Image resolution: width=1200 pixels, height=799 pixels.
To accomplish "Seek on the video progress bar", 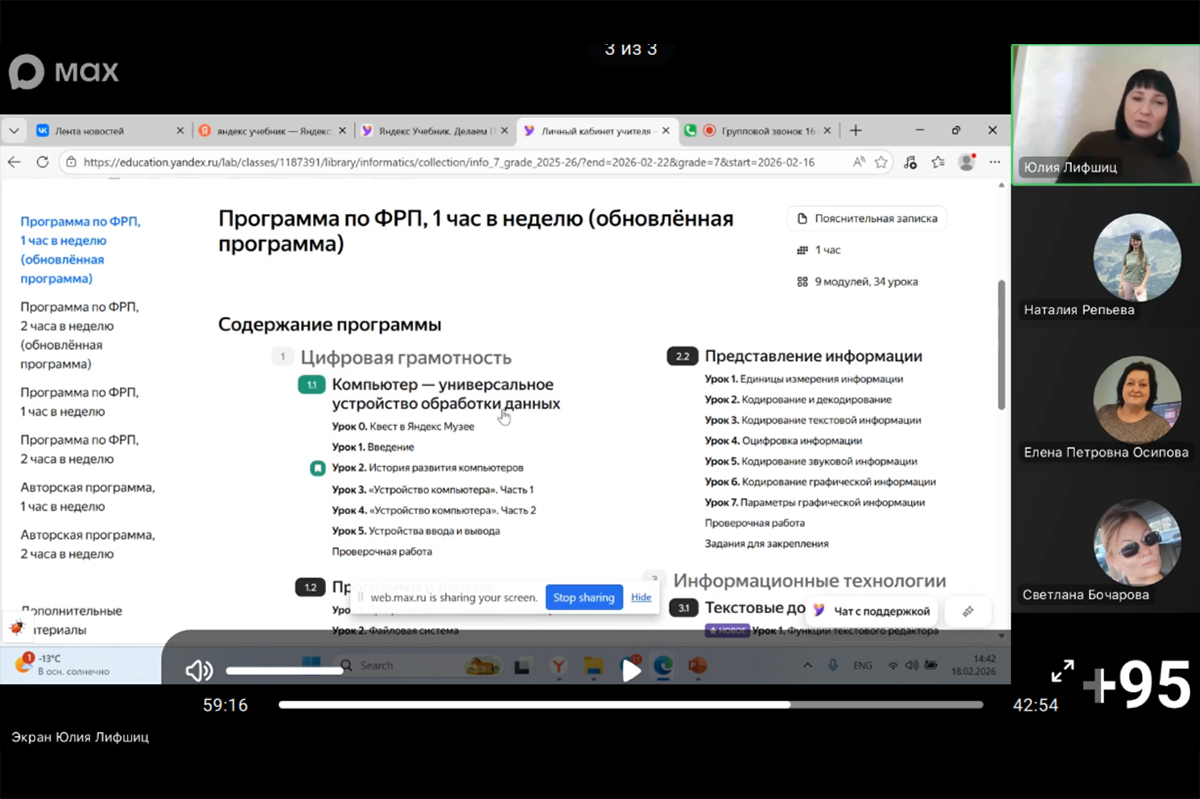I will point(631,705).
